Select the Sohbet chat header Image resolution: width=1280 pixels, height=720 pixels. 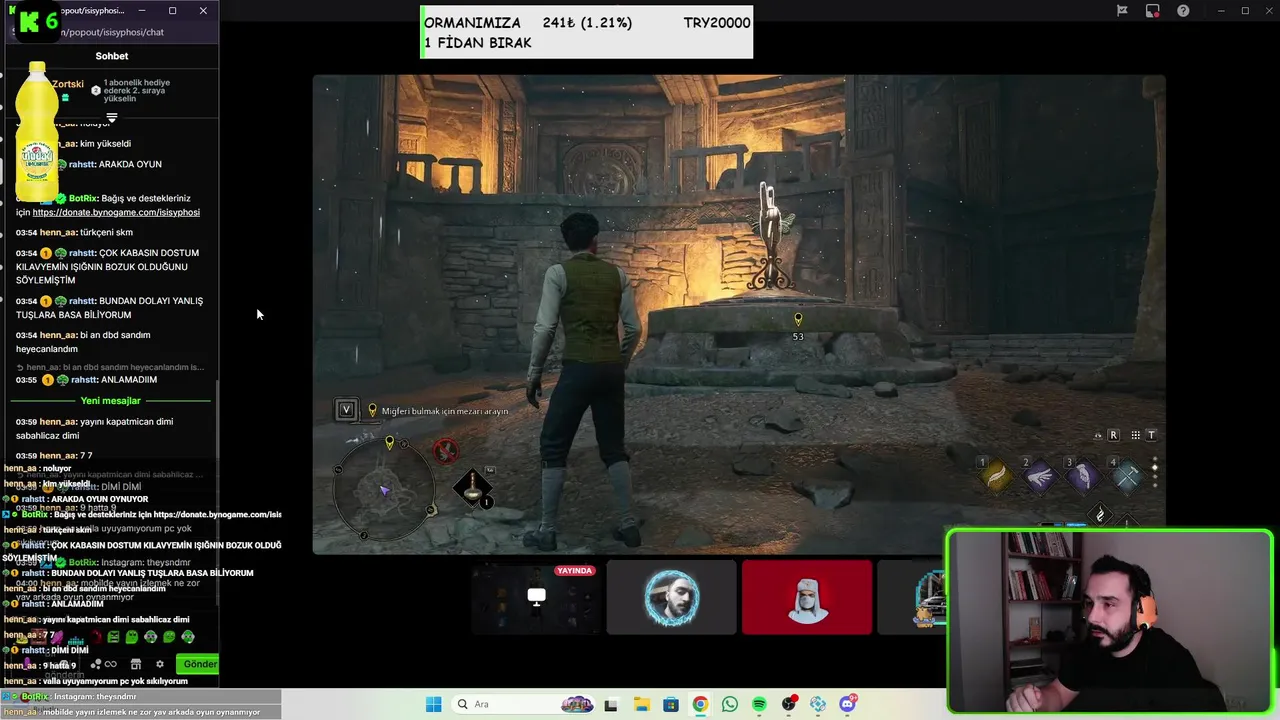tap(112, 56)
